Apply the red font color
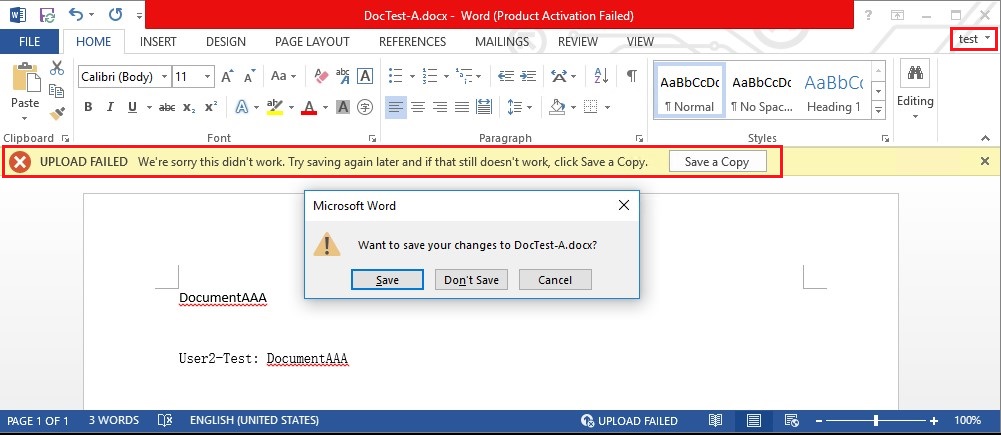This screenshot has height=435, width=1001. point(309,107)
